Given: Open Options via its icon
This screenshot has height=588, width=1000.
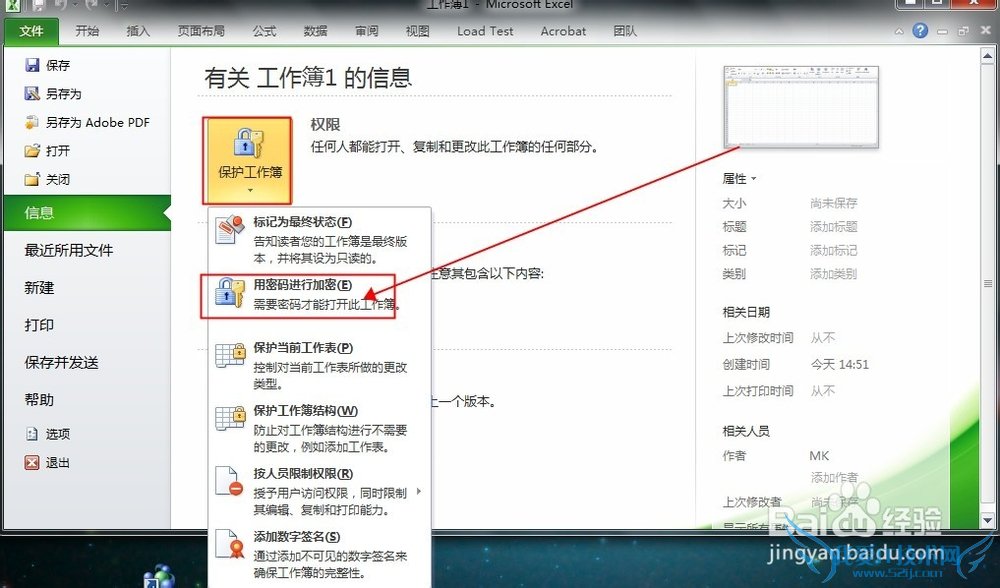Looking at the screenshot, I should [x=32, y=434].
